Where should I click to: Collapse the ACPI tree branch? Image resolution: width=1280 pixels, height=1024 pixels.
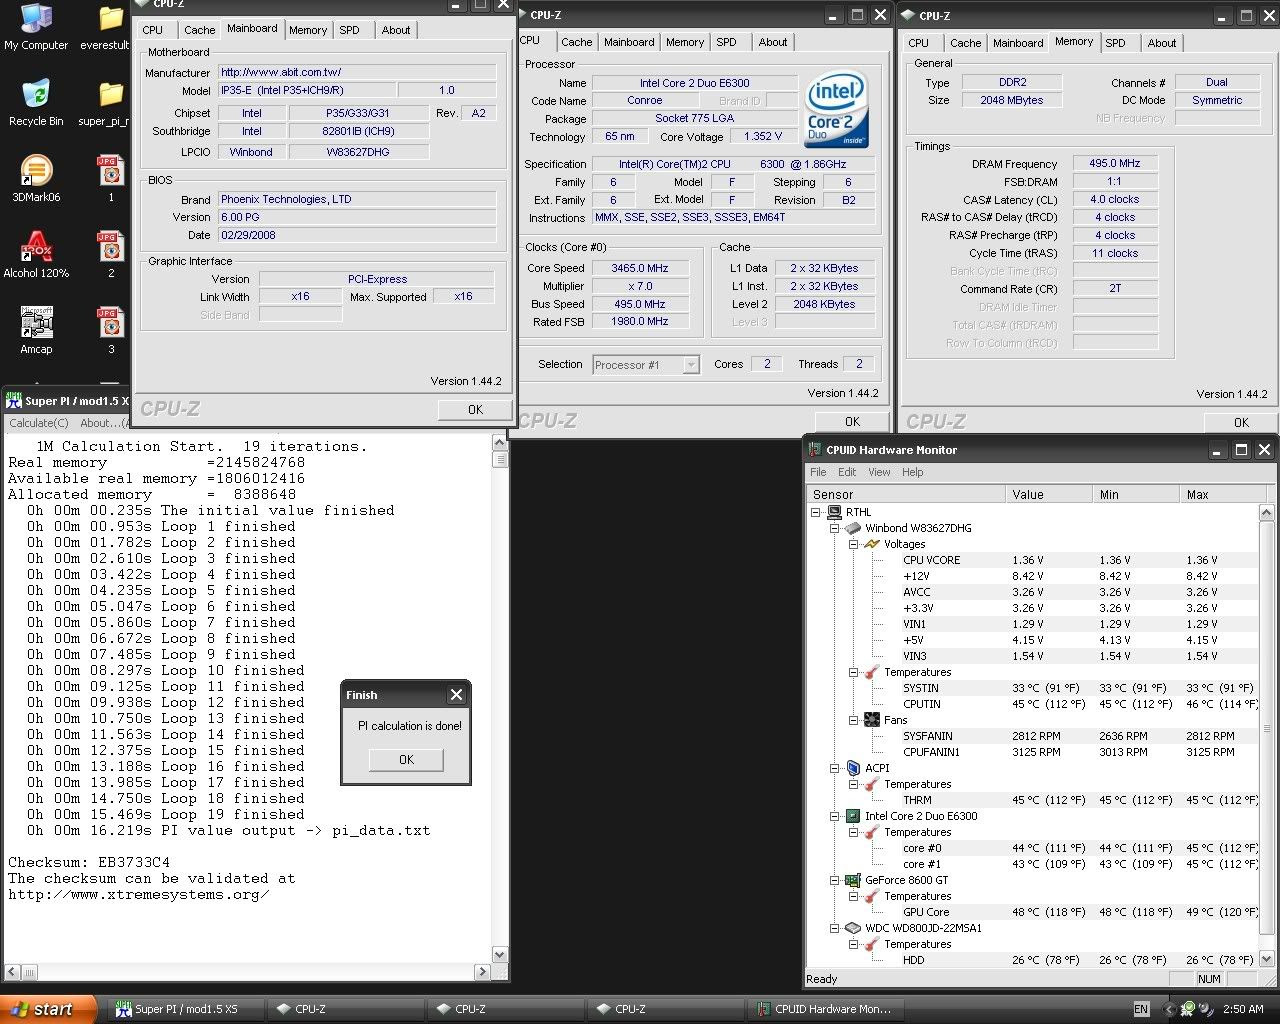point(835,768)
